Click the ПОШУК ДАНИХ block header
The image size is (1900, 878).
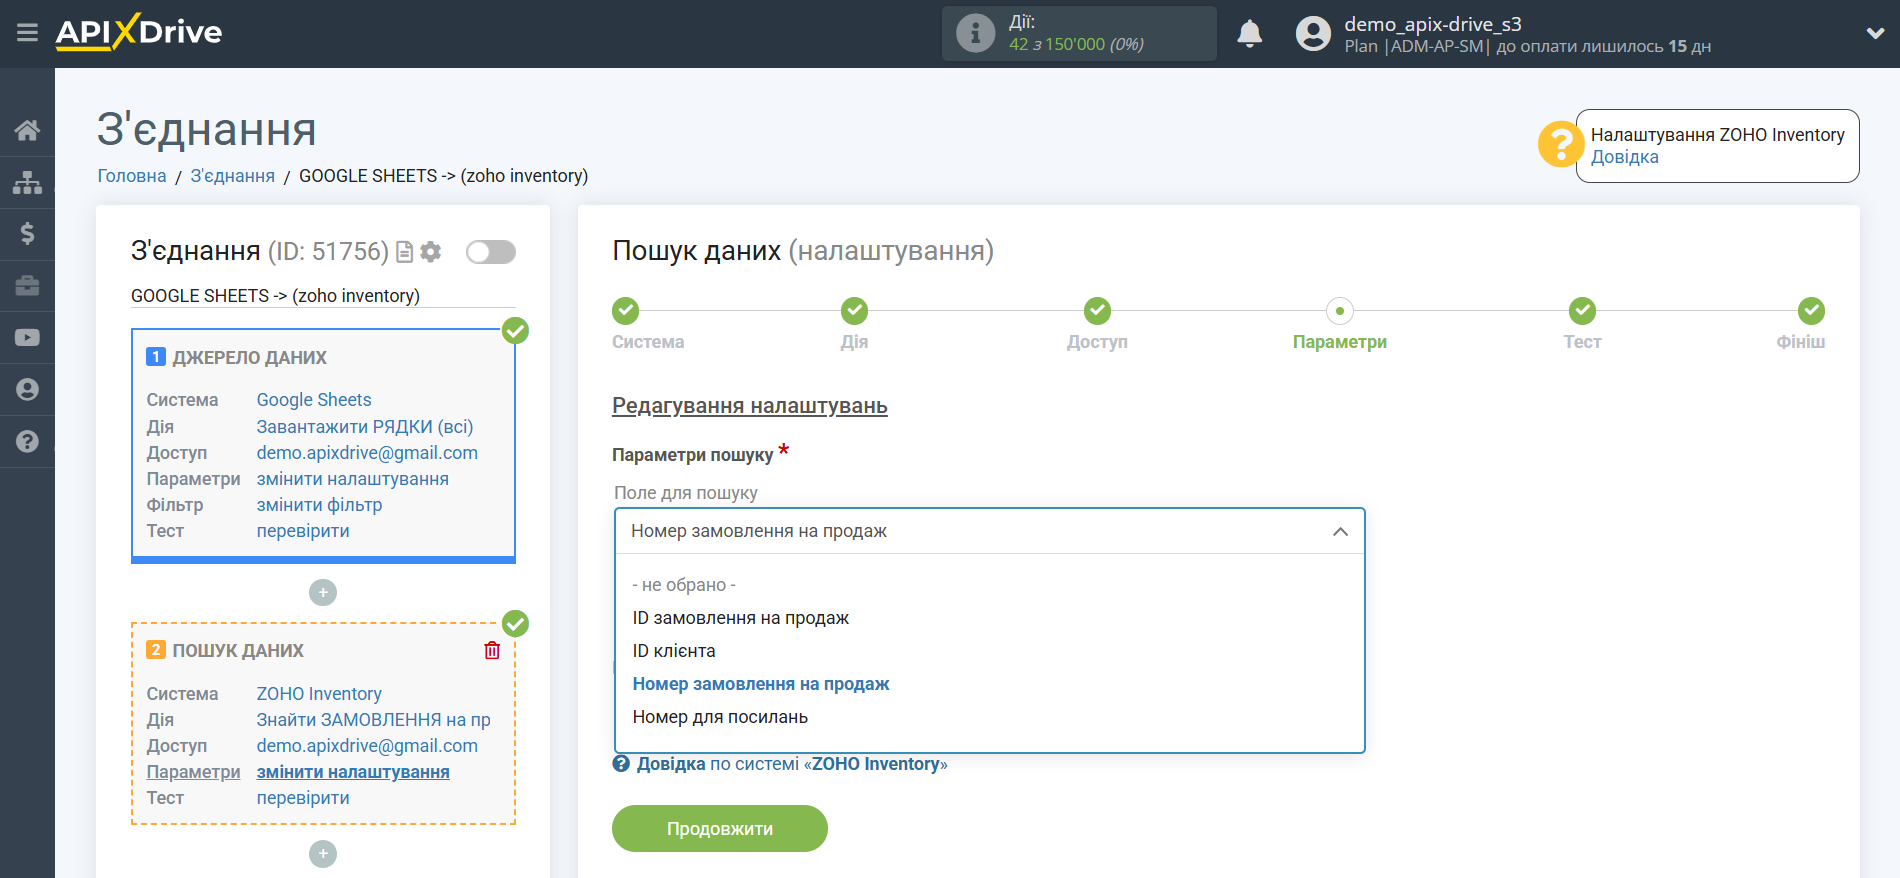click(x=238, y=651)
